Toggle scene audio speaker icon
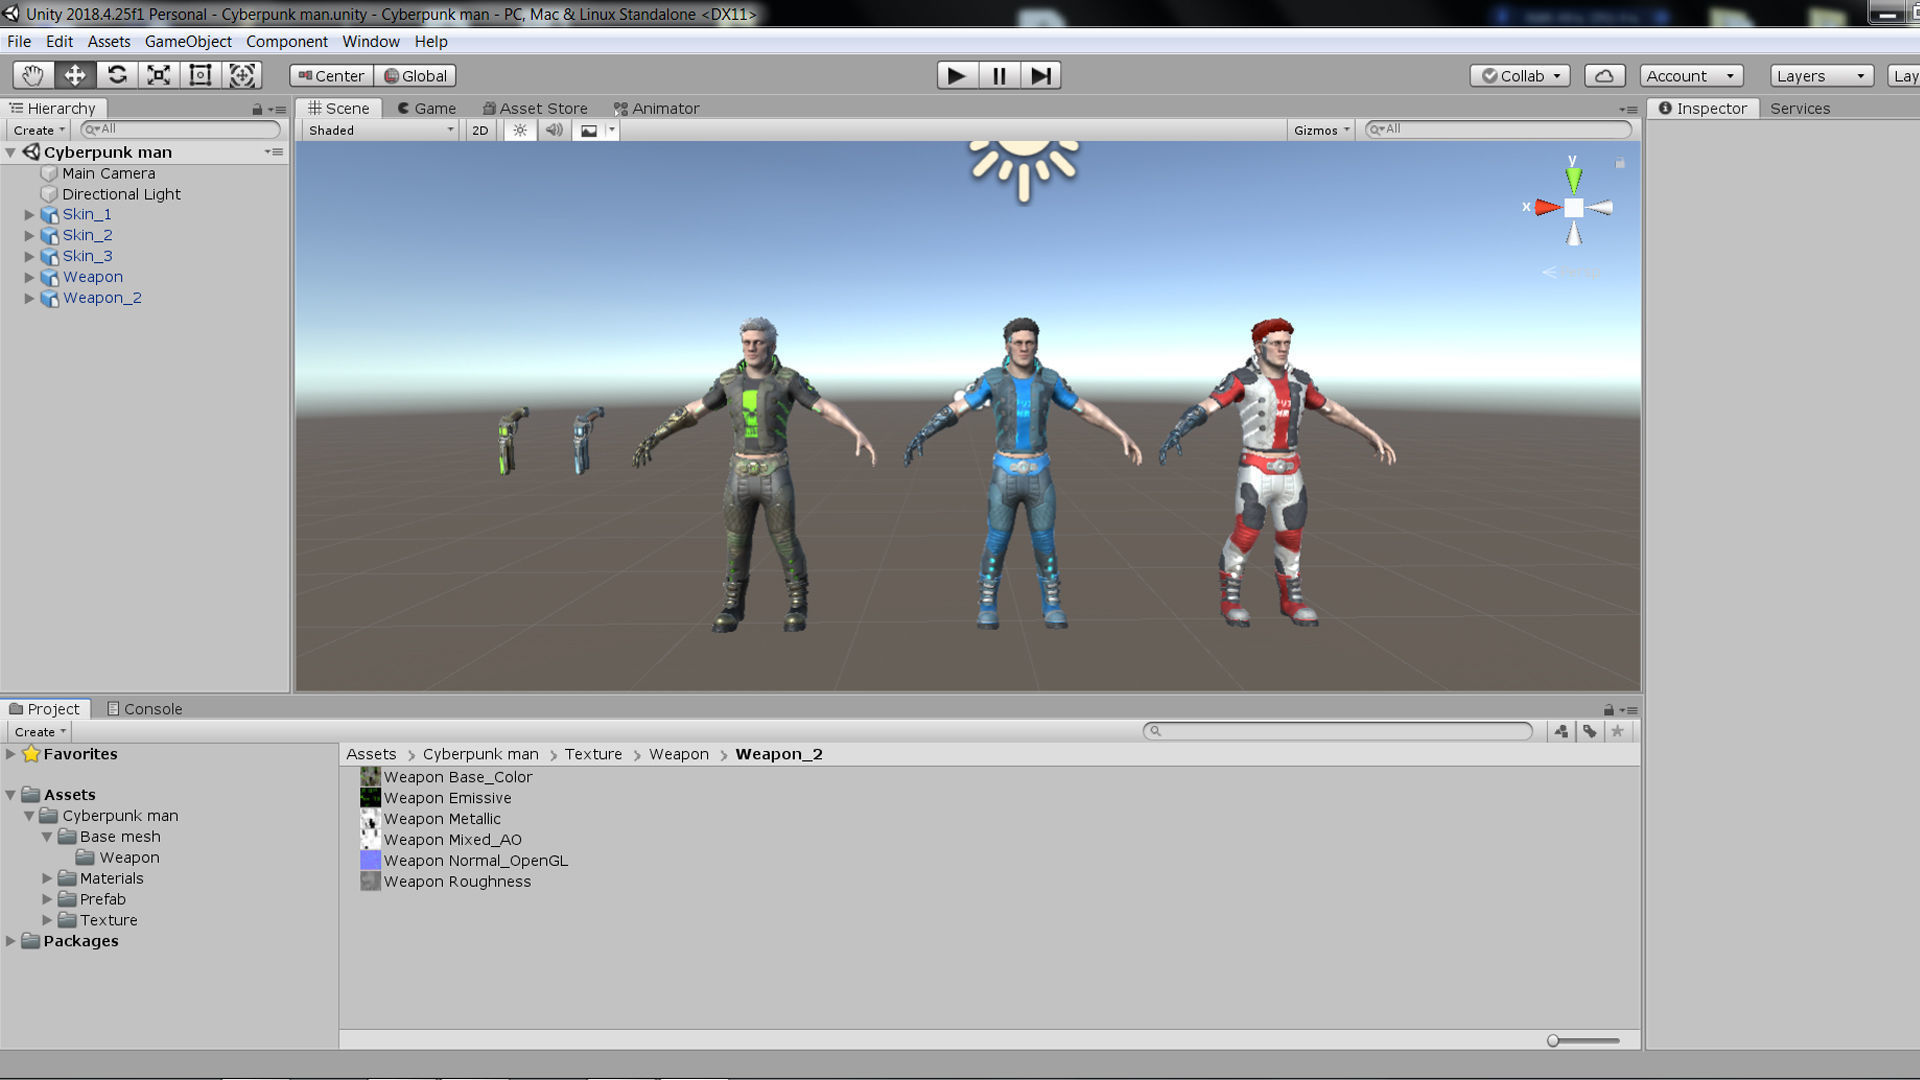Screen dimensions: 1920x1080 (554, 130)
